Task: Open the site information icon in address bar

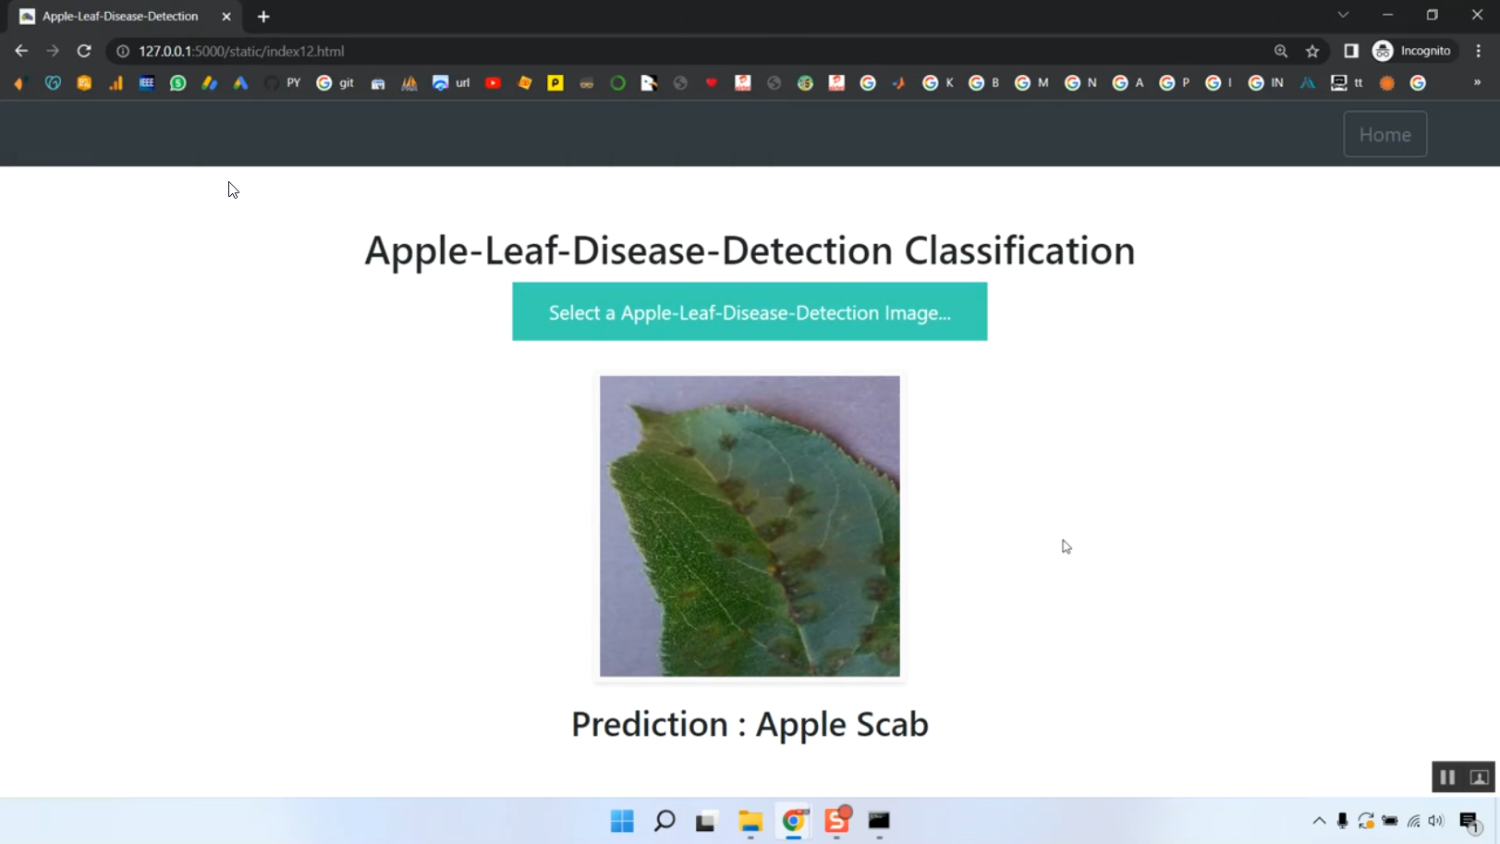Action: [123, 51]
